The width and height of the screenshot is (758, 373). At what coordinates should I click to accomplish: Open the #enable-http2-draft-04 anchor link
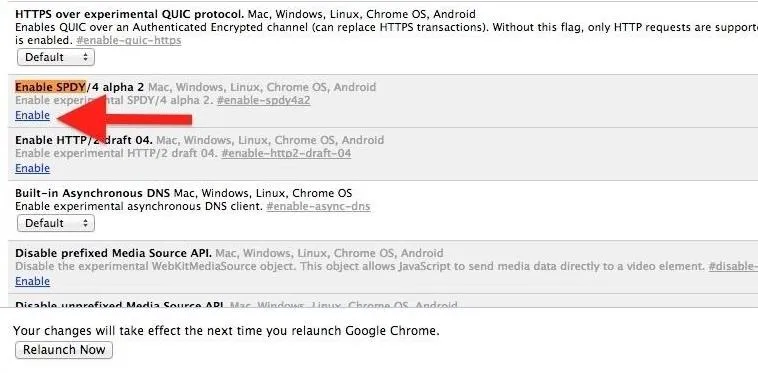click(286, 154)
